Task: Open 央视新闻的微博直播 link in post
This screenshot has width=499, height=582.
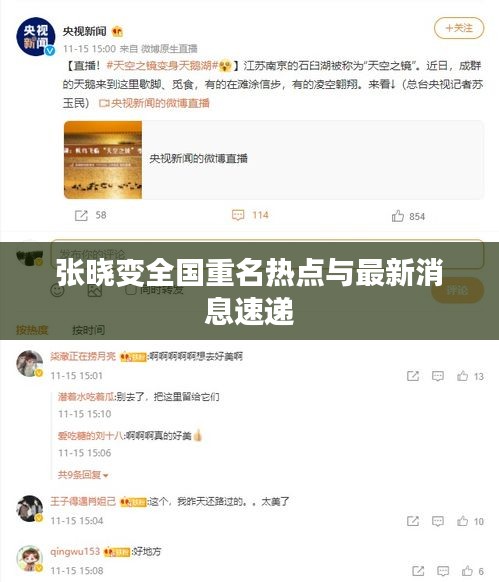Action: [154, 103]
